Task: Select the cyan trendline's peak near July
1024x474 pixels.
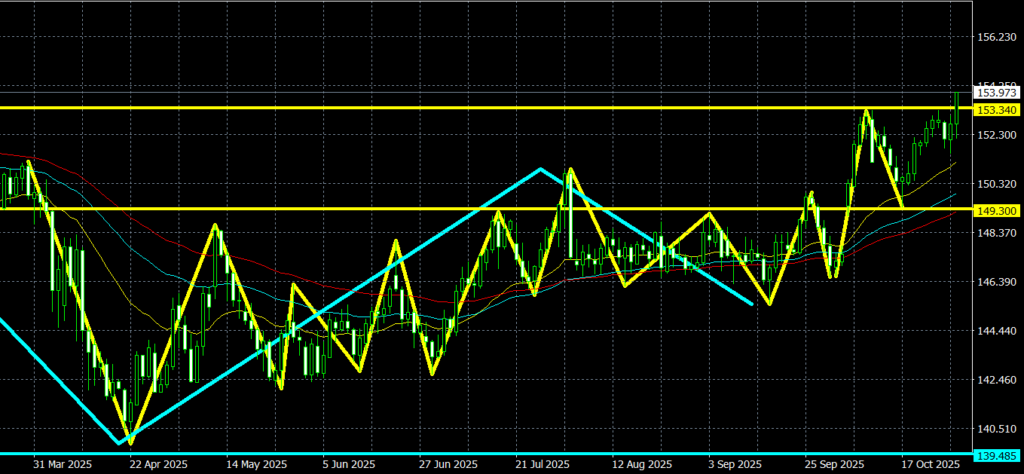Action: coord(540,168)
